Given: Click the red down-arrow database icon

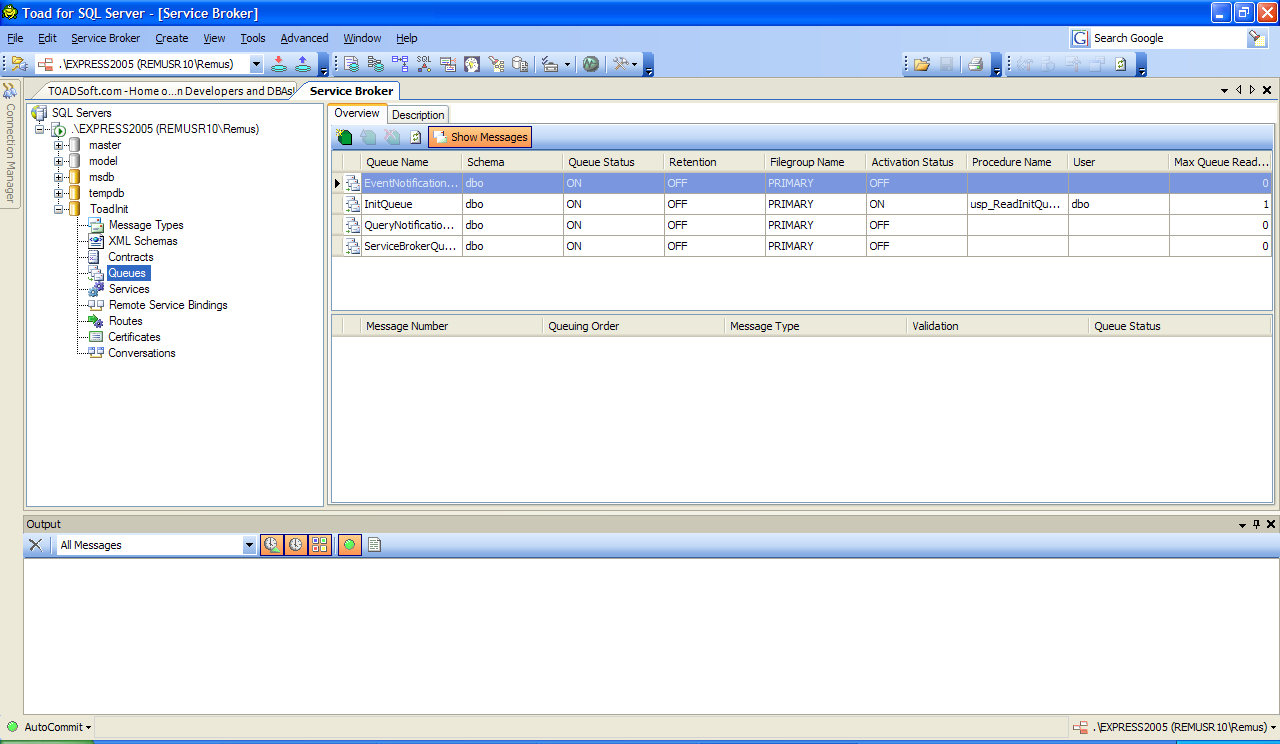Looking at the screenshot, I should [278, 64].
